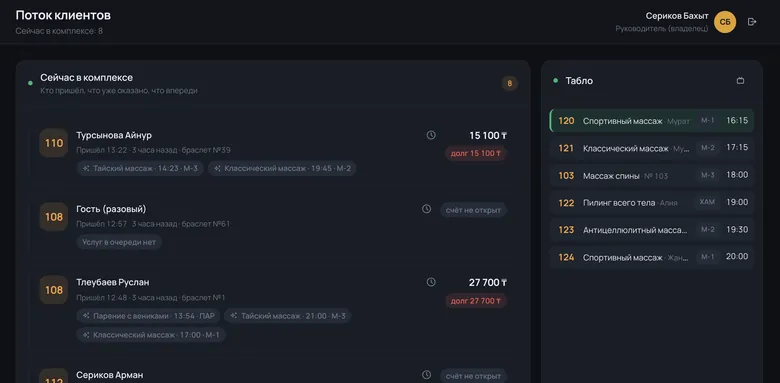Select board row 103 Массаж спины
The image size is (780, 383).
652,176
